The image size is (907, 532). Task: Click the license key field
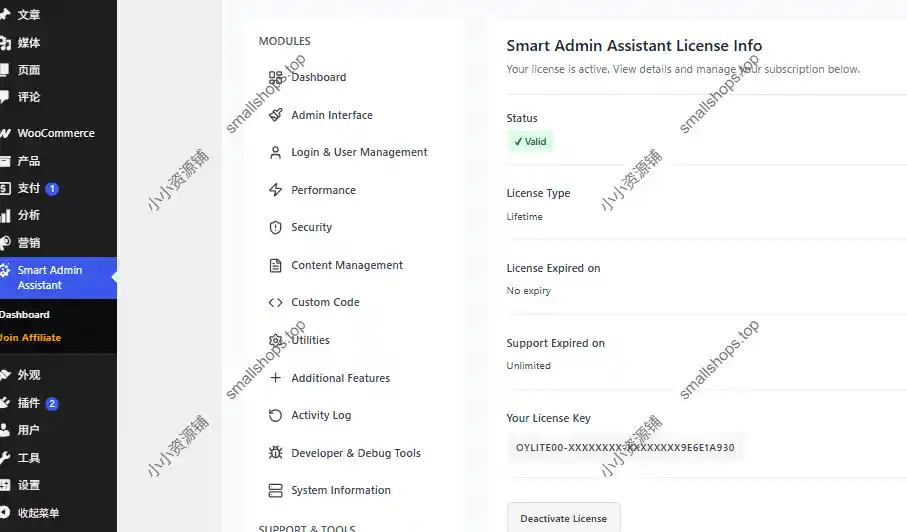[625, 448]
